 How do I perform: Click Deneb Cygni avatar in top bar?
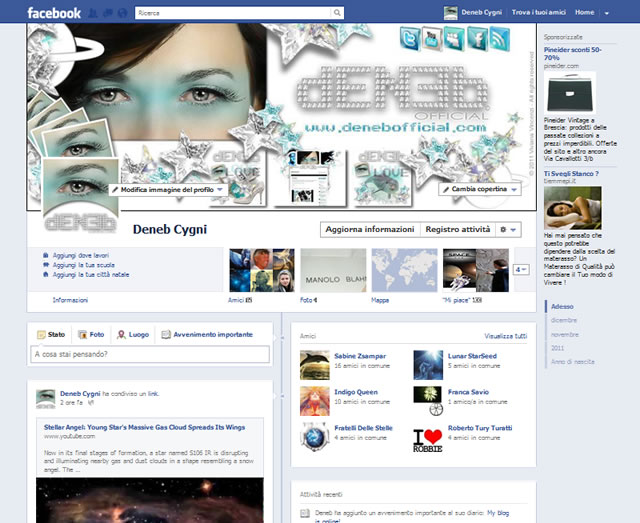click(451, 13)
